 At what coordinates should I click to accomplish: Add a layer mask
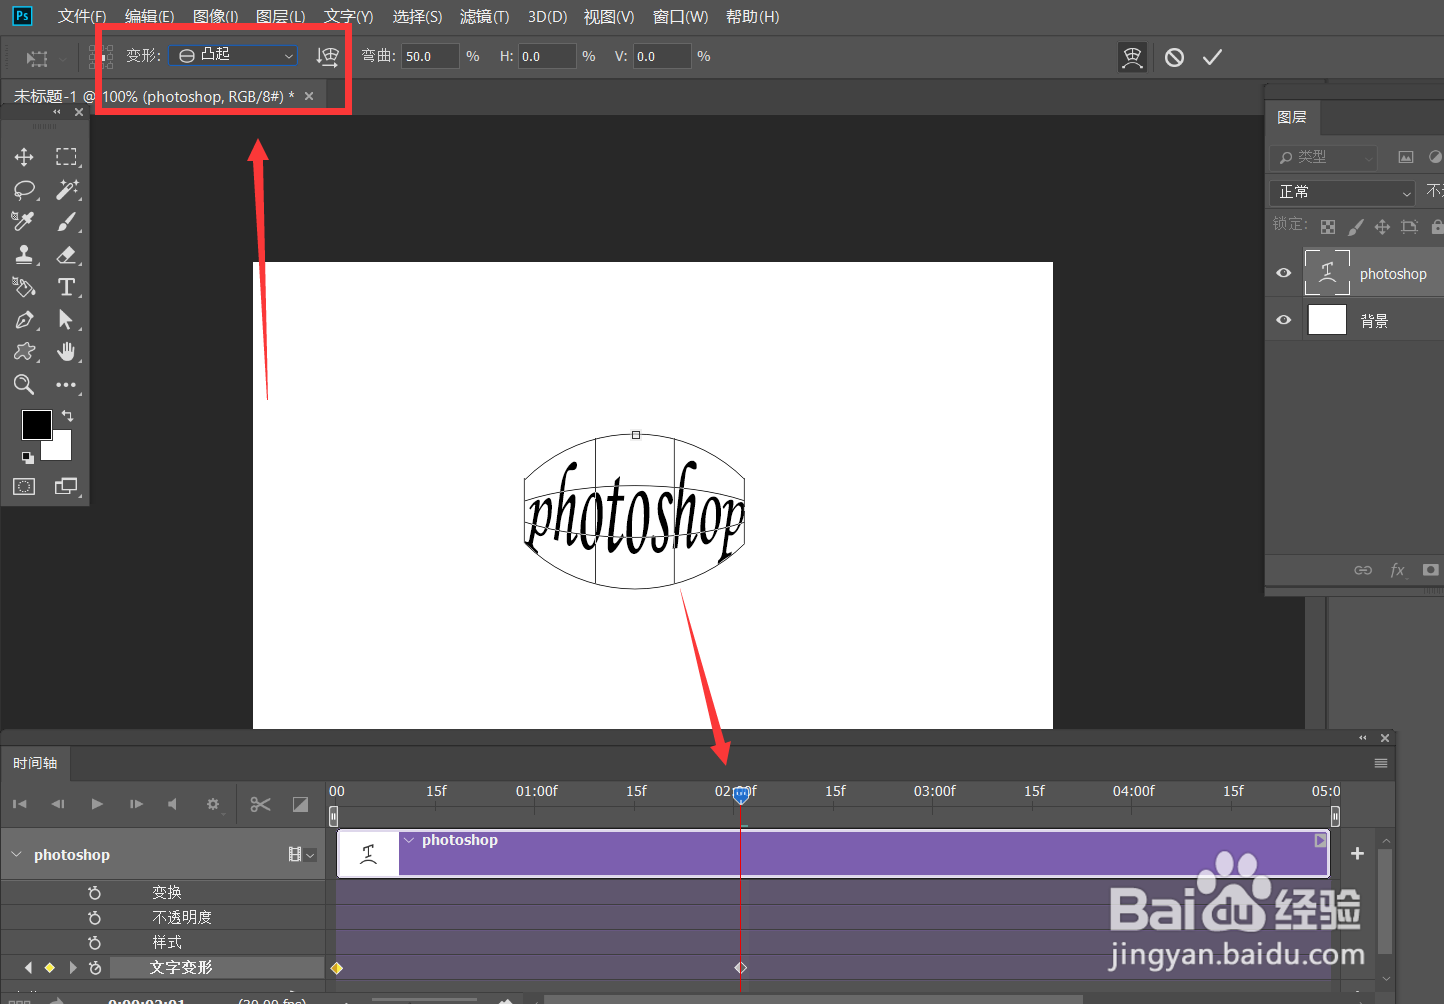point(1431,570)
